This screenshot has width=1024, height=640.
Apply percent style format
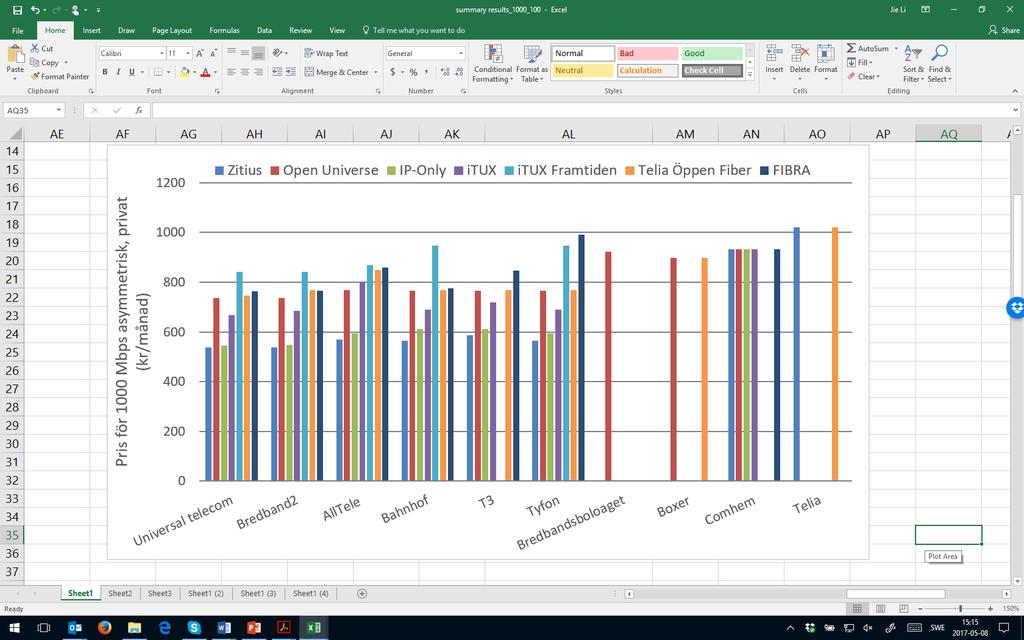413,72
